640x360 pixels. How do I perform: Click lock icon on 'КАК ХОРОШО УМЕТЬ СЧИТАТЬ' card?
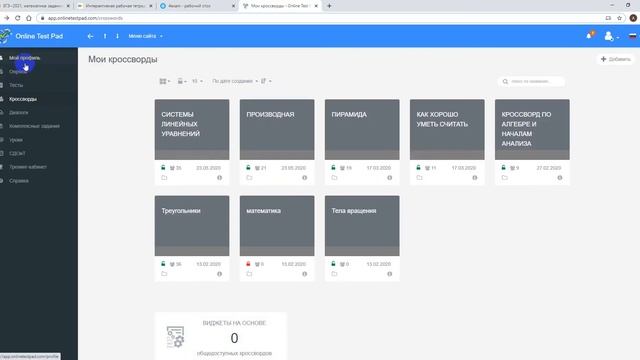[x=418, y=168]
